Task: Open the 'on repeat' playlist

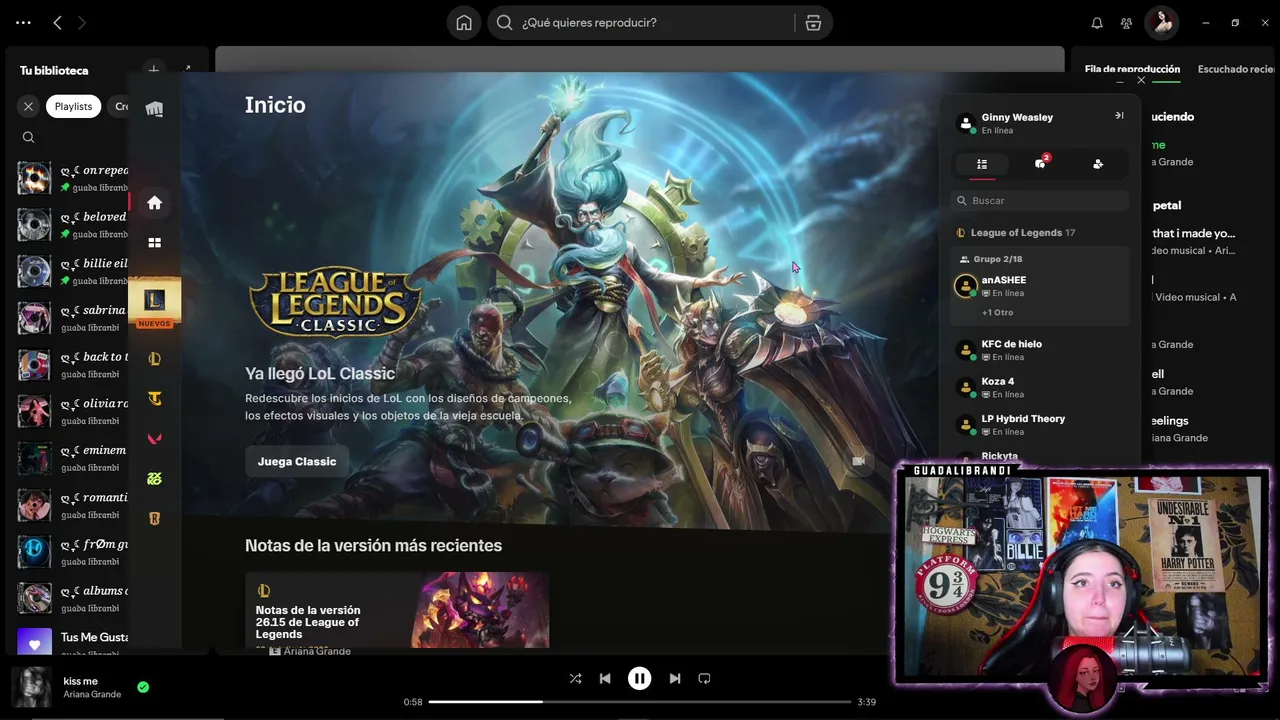Action: 72,178
